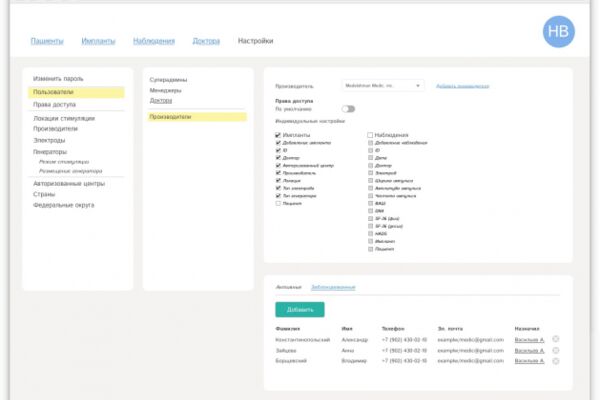The width and height of the screenshot is (600, 400).
Task: Open Размещение генератора sub-item
Action: (70, 171)
